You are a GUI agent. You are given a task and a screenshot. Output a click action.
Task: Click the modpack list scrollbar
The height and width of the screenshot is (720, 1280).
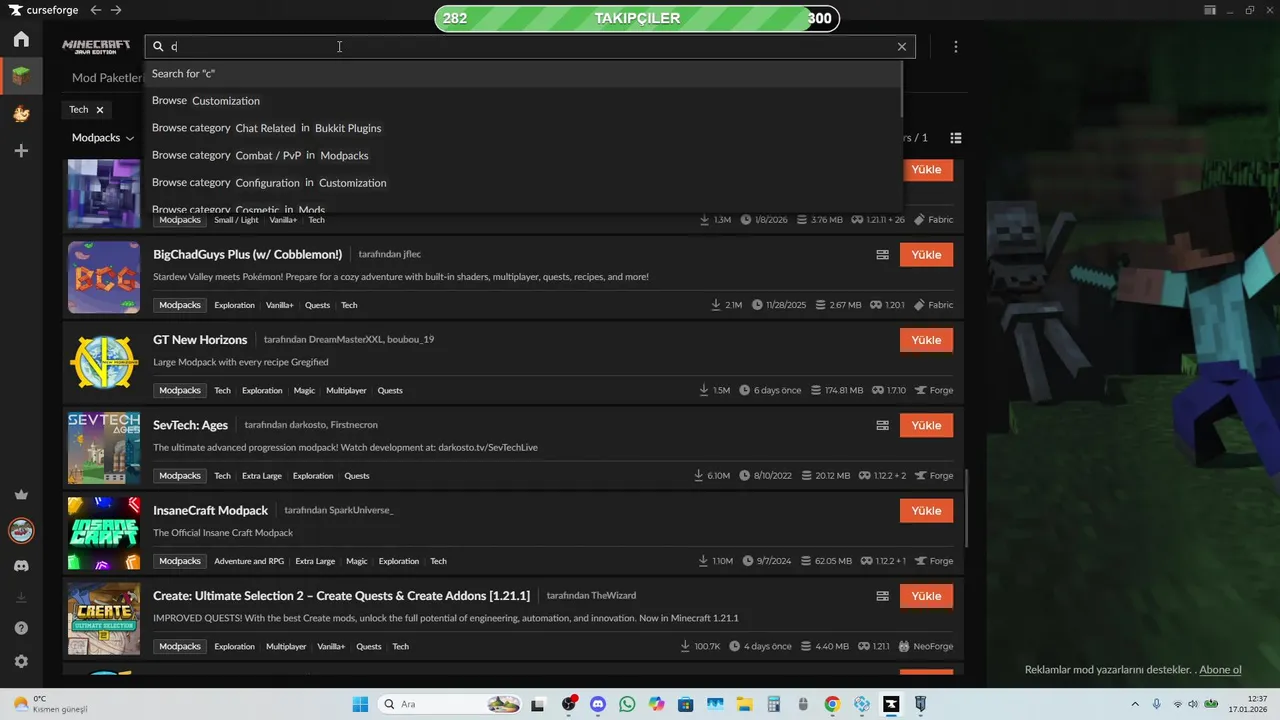(x=966, y=508)
